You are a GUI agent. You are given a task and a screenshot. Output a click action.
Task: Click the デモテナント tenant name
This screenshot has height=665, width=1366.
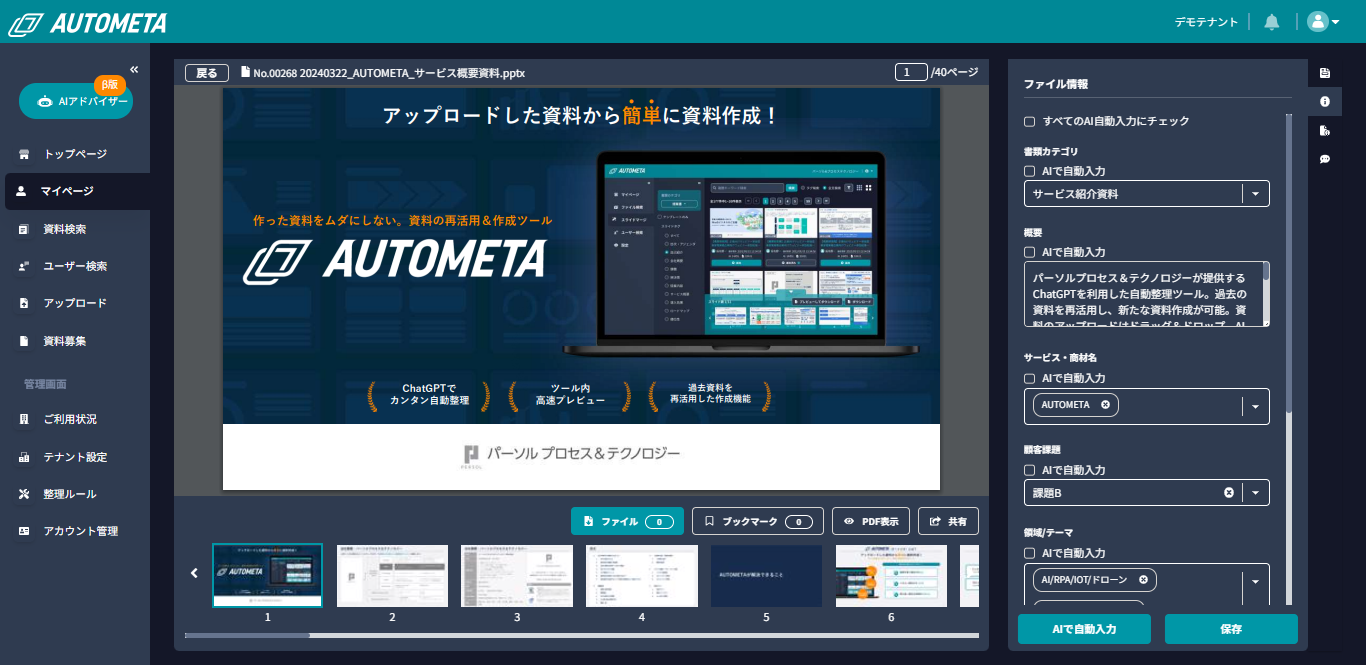(1206, 22)
